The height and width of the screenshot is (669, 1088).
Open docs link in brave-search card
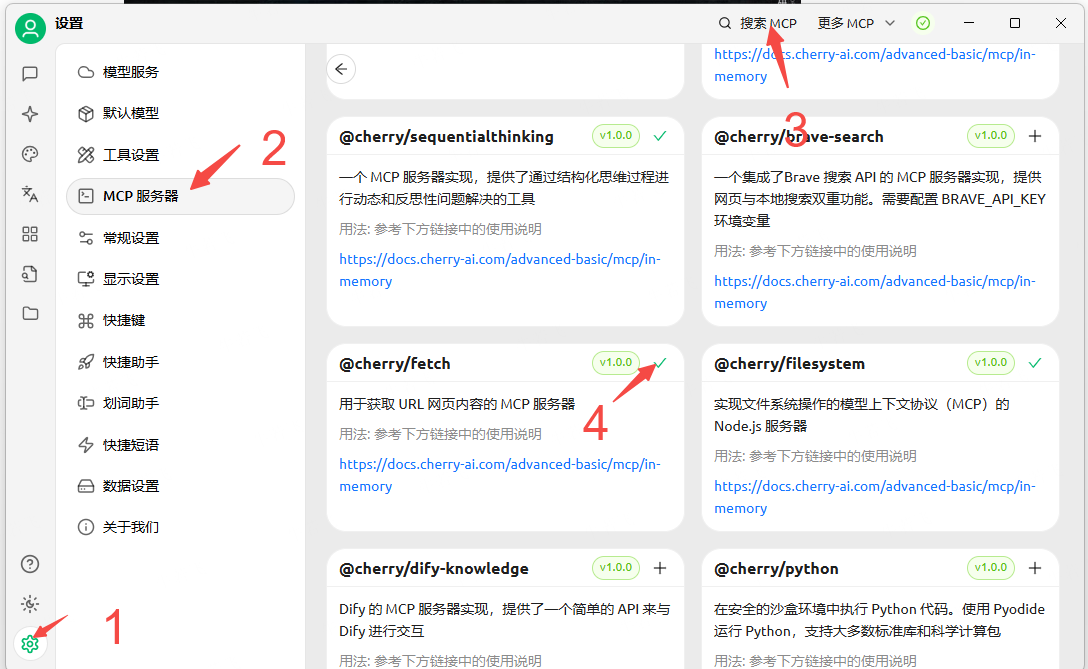tap(875, 292)
